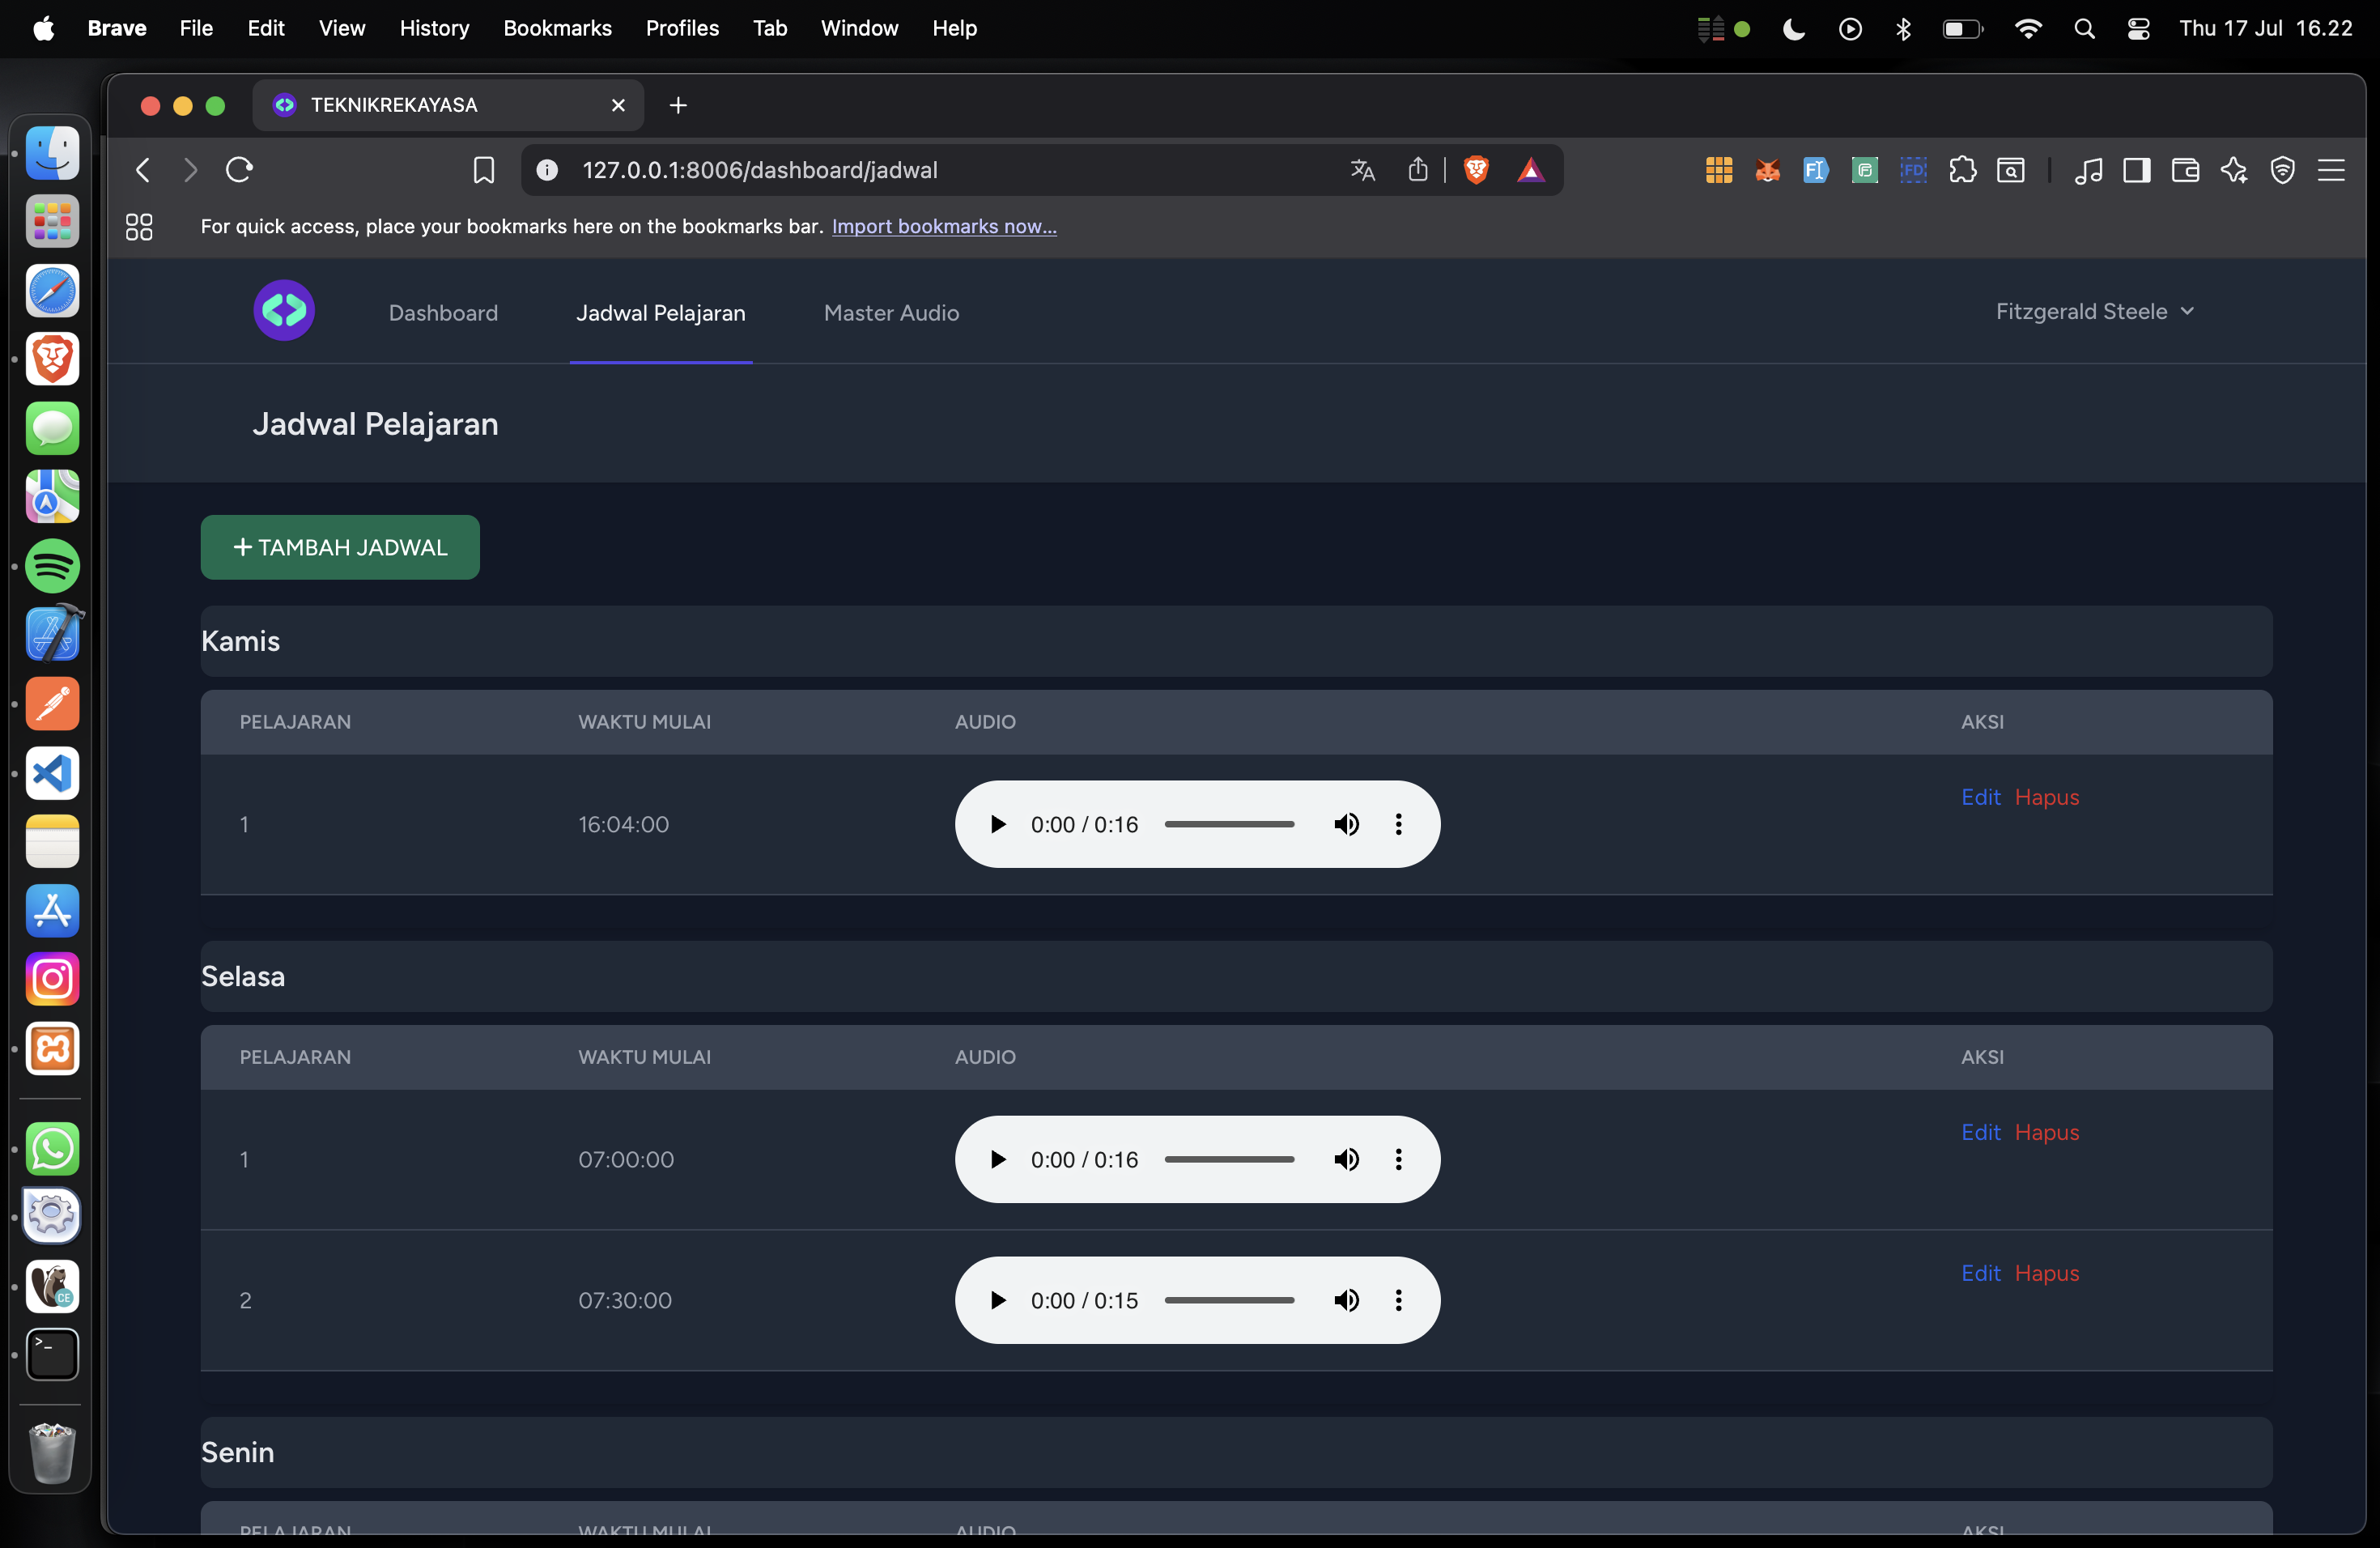The width and height of the screenshot is (2380, 1548).
Task: Click the MetaMask fox extension icon
Action: click(x=1767, y=170)
